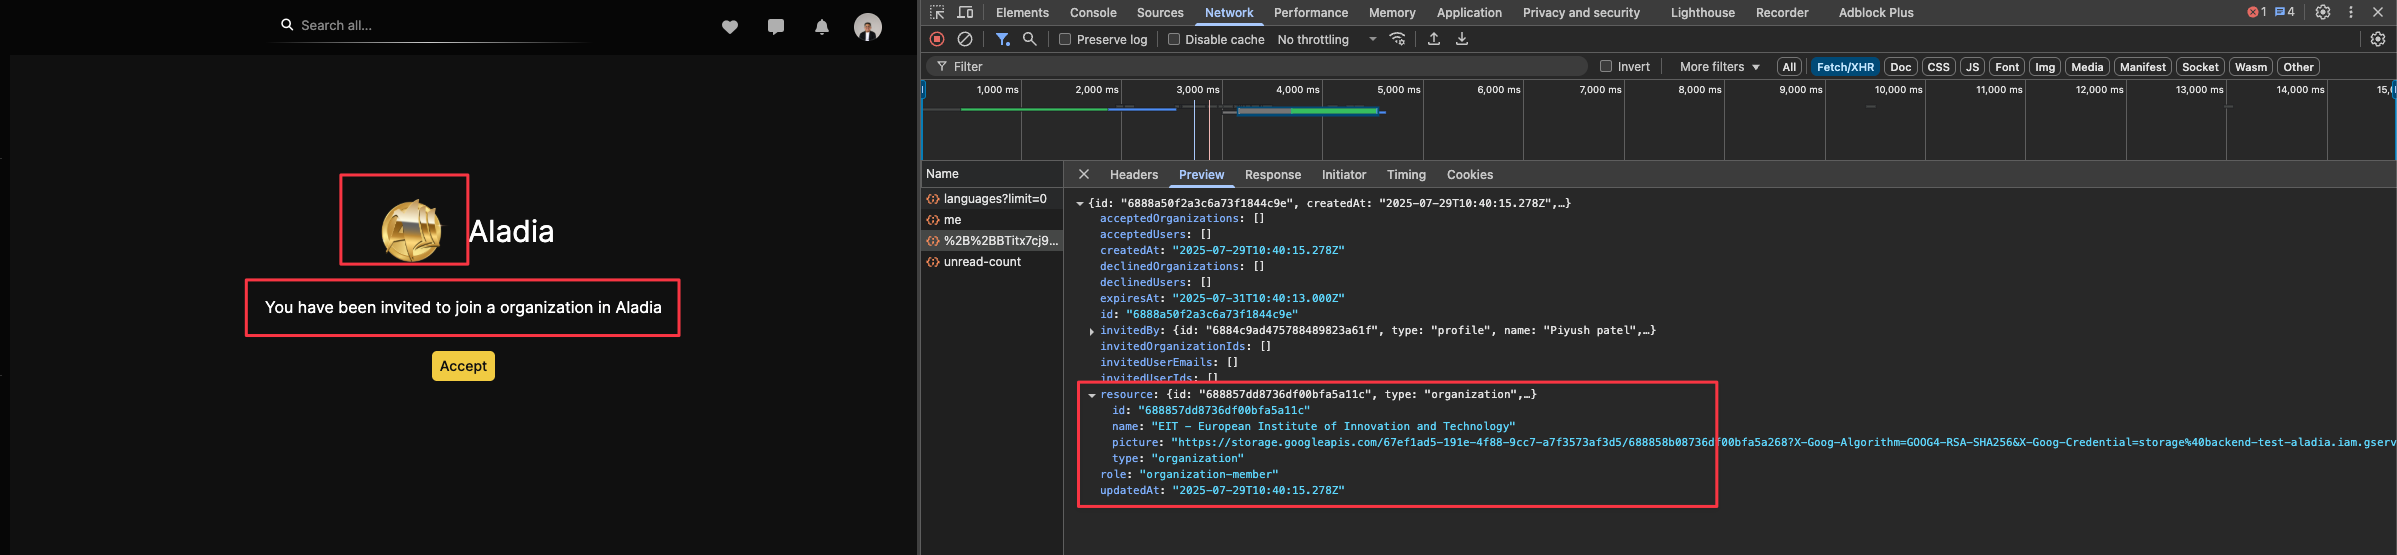Toggle the Manifest filter
Viewport: 2397px width, 555px height.
pyautogui.click(x=2143, y=67)
